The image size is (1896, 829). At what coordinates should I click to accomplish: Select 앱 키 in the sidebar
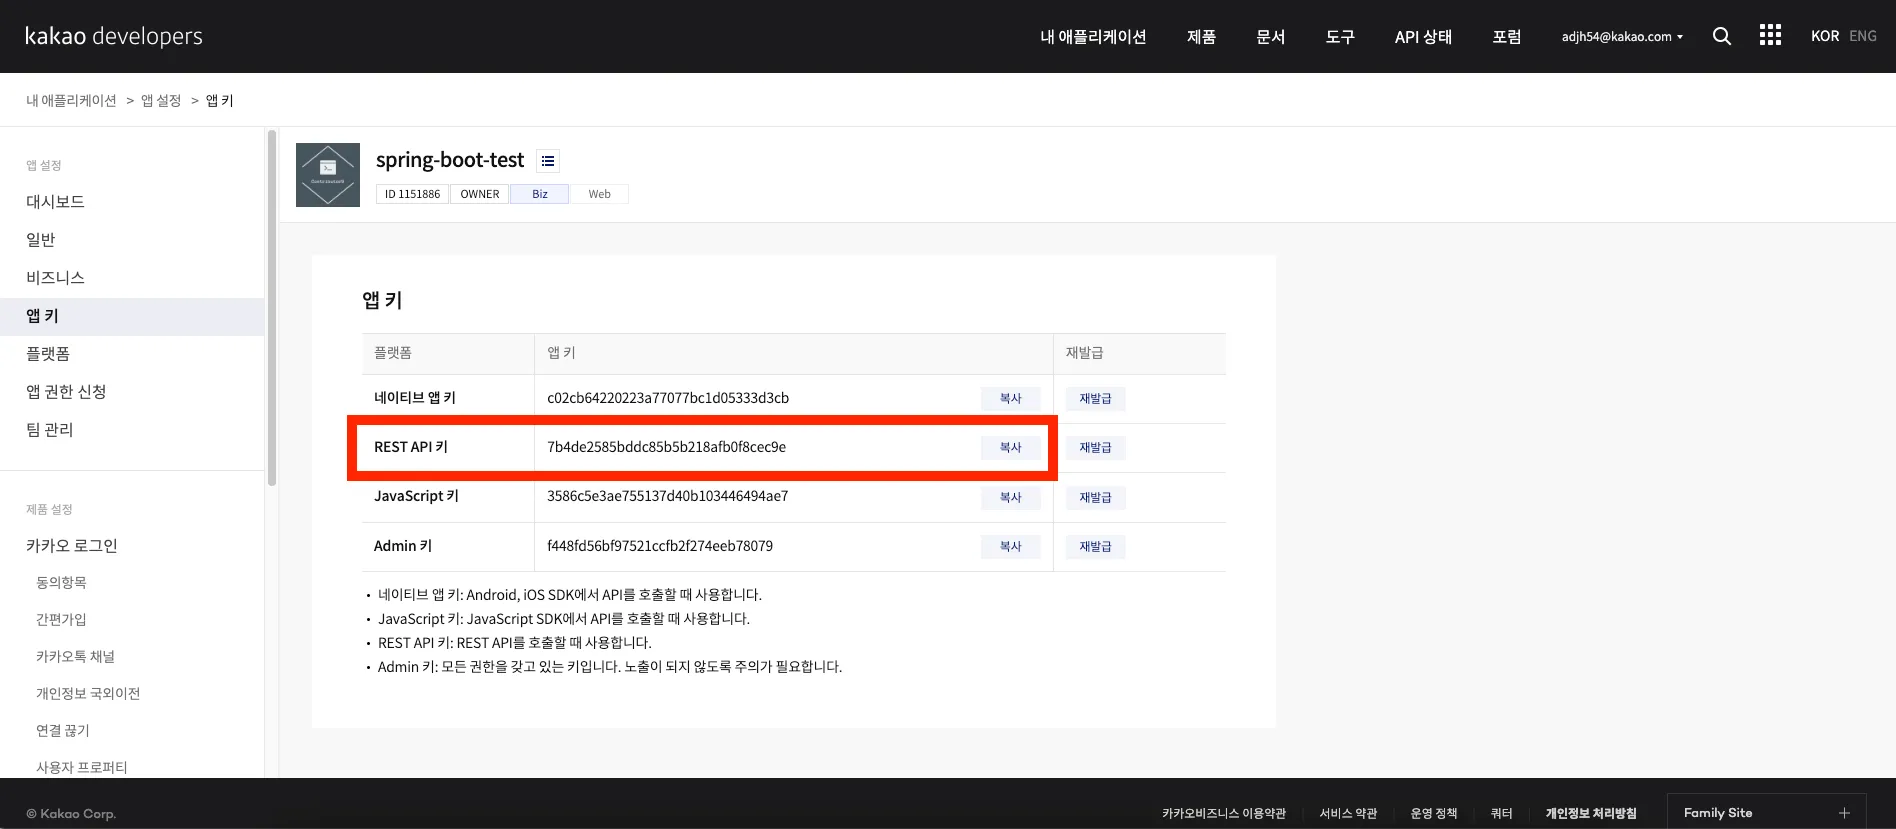tap(132, 316)
